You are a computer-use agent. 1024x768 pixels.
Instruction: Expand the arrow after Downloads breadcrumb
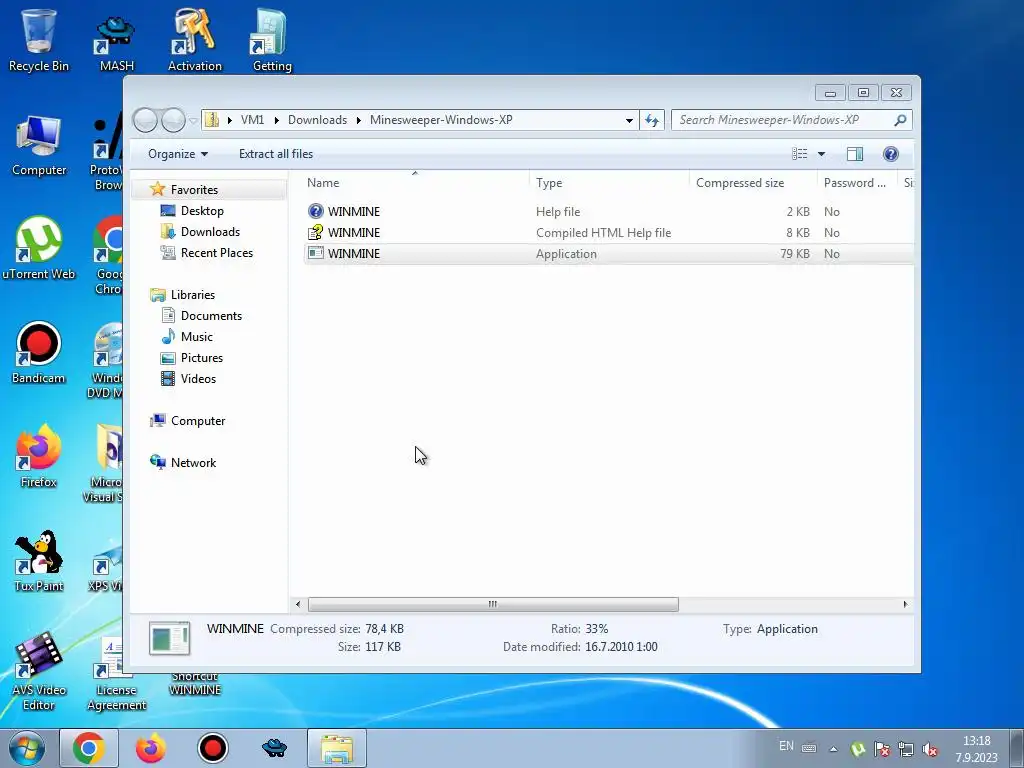click(359, 120)
